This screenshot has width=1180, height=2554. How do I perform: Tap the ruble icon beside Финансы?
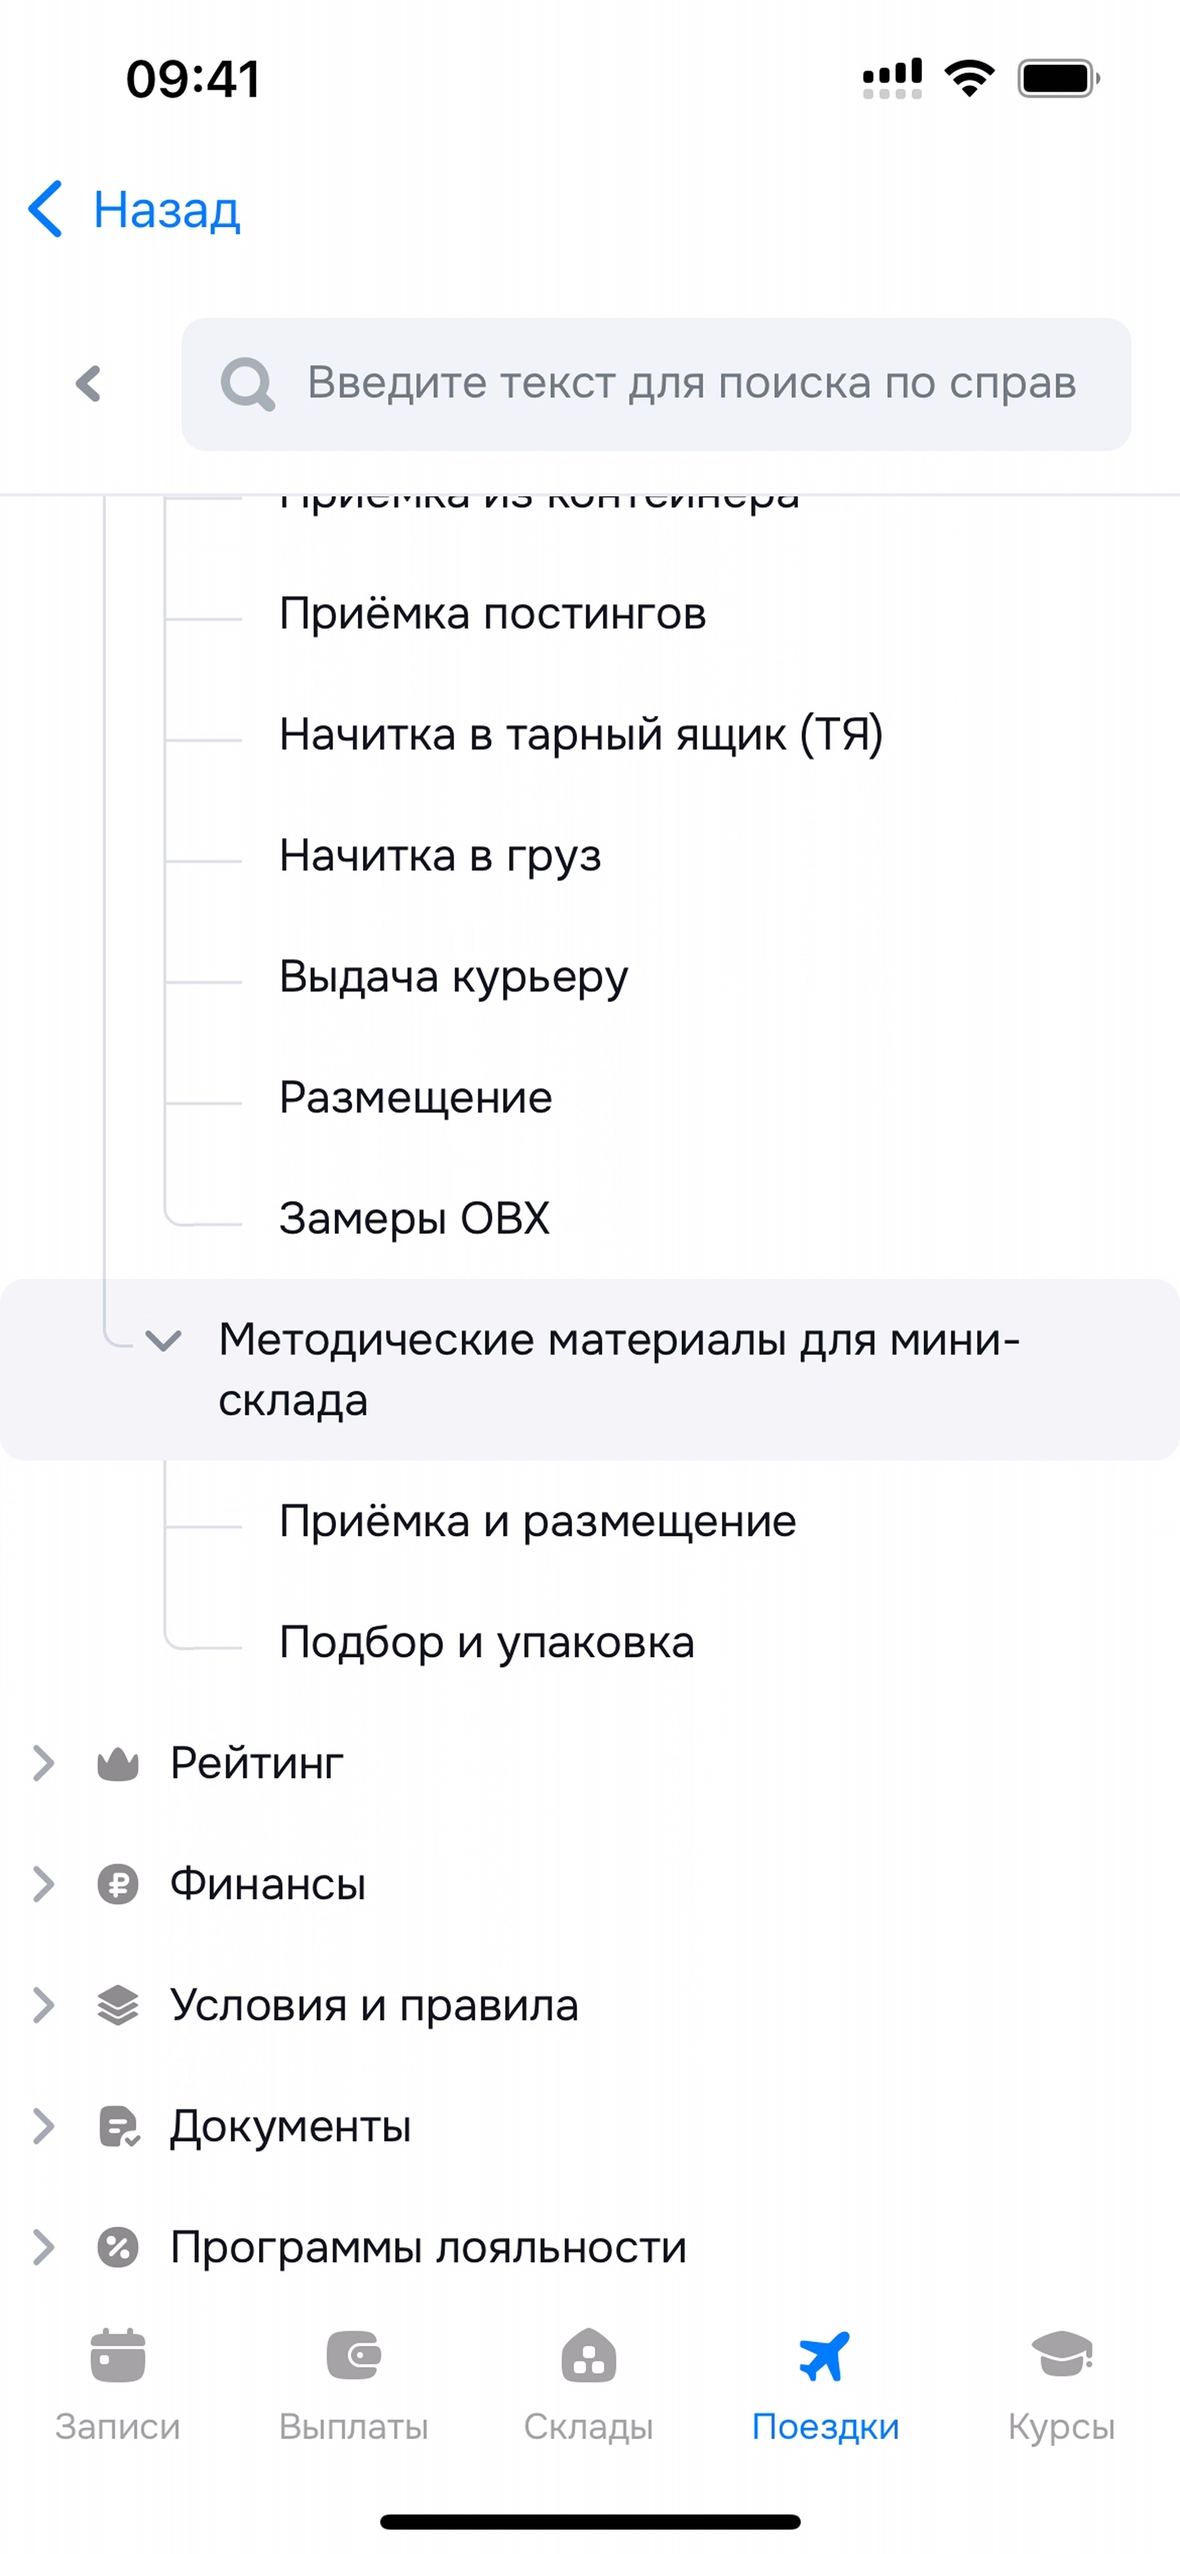point(117,1885)
